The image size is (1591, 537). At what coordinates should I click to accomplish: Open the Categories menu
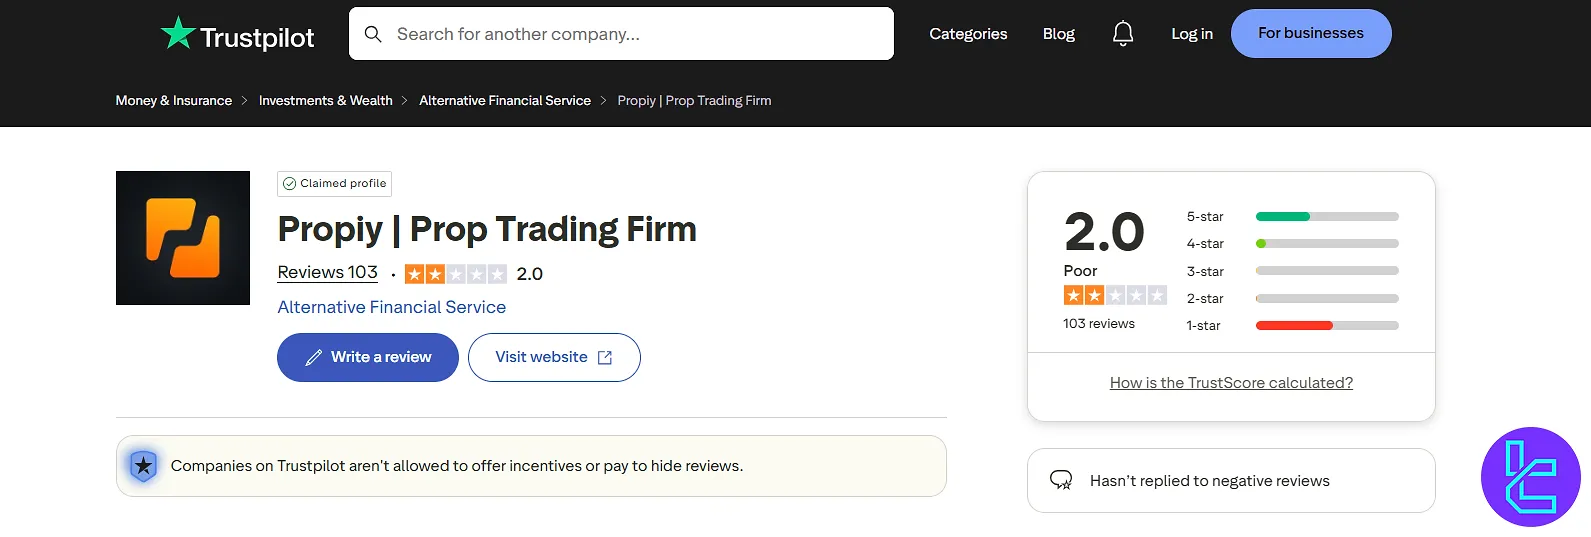point(968,34)
